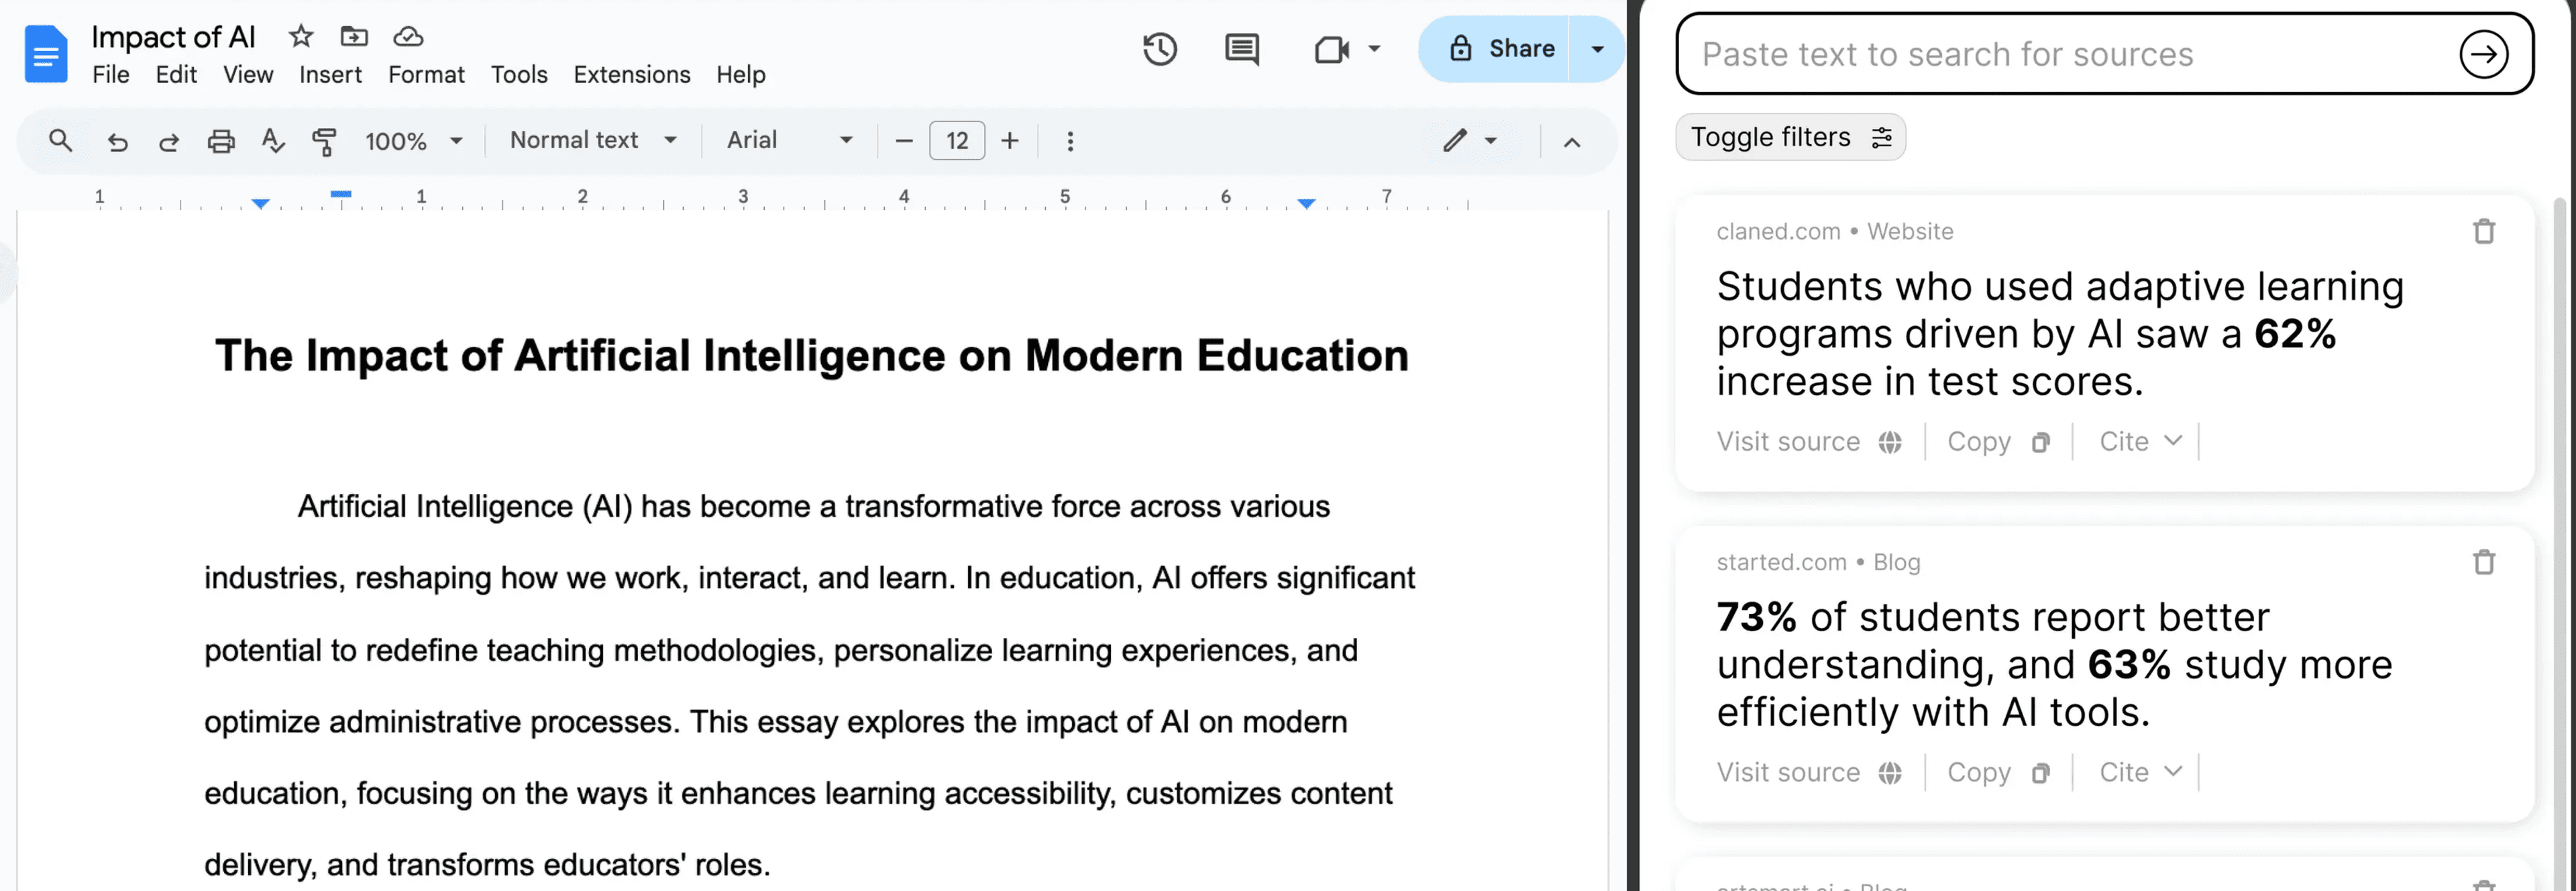Expand Cite options on claned.com card
This screenshot has height=891, width=2576.
[2140, 441]
